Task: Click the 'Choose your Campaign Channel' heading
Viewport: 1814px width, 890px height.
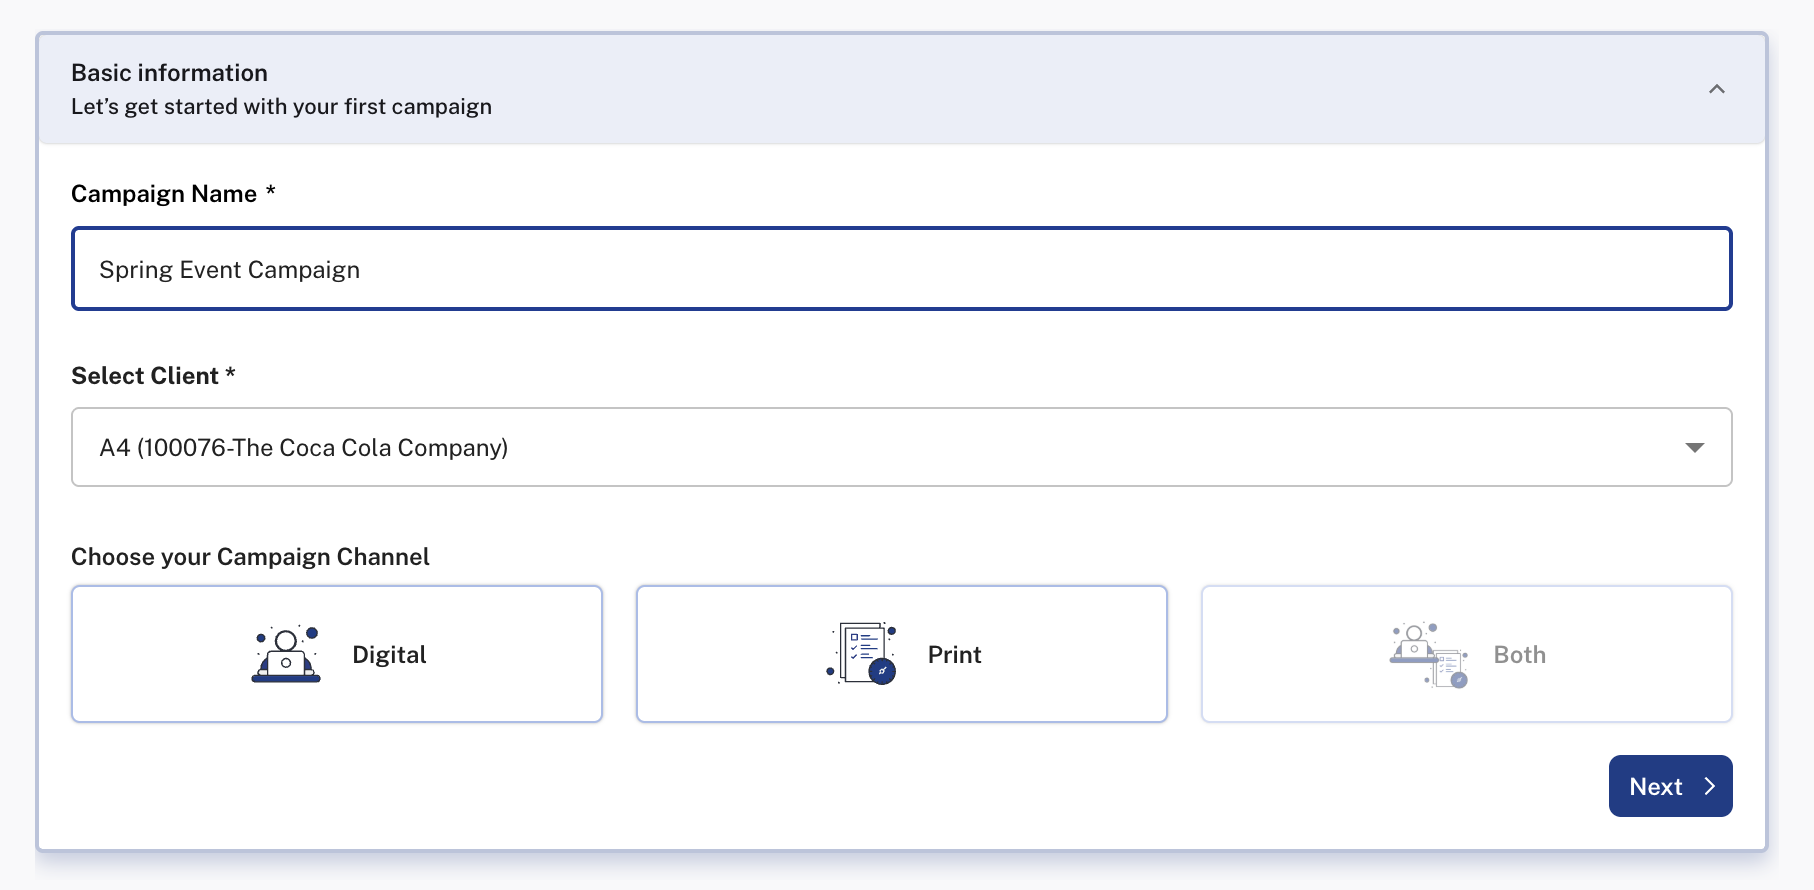Action: click(x=250, y=557)
